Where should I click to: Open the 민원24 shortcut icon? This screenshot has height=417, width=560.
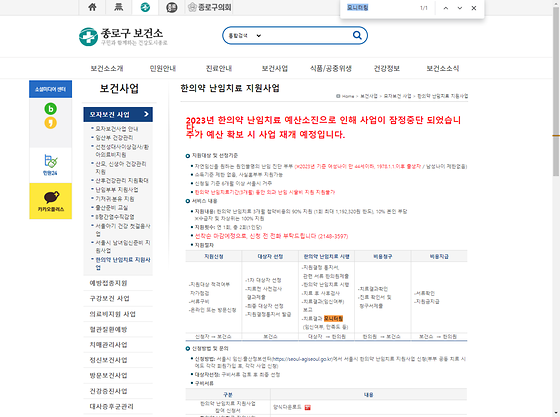[50, 165]
